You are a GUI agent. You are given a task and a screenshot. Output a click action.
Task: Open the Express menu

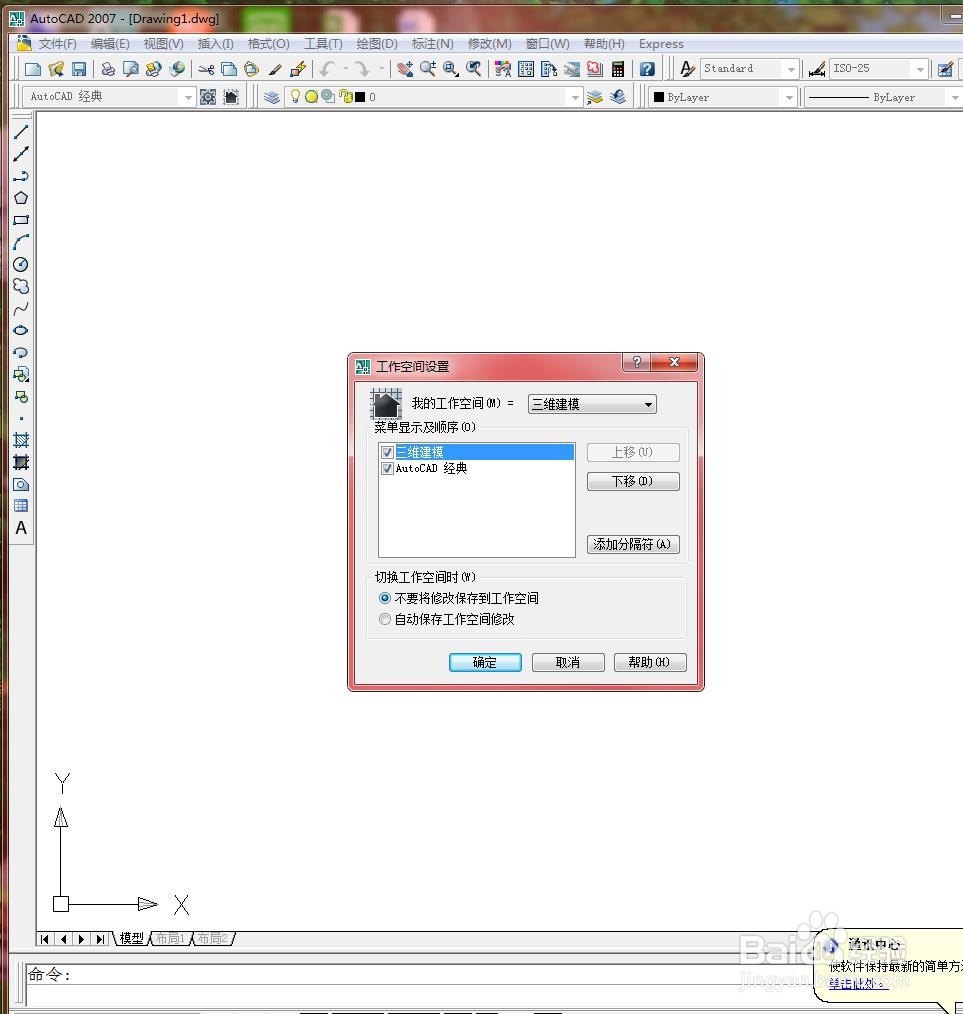661,44
